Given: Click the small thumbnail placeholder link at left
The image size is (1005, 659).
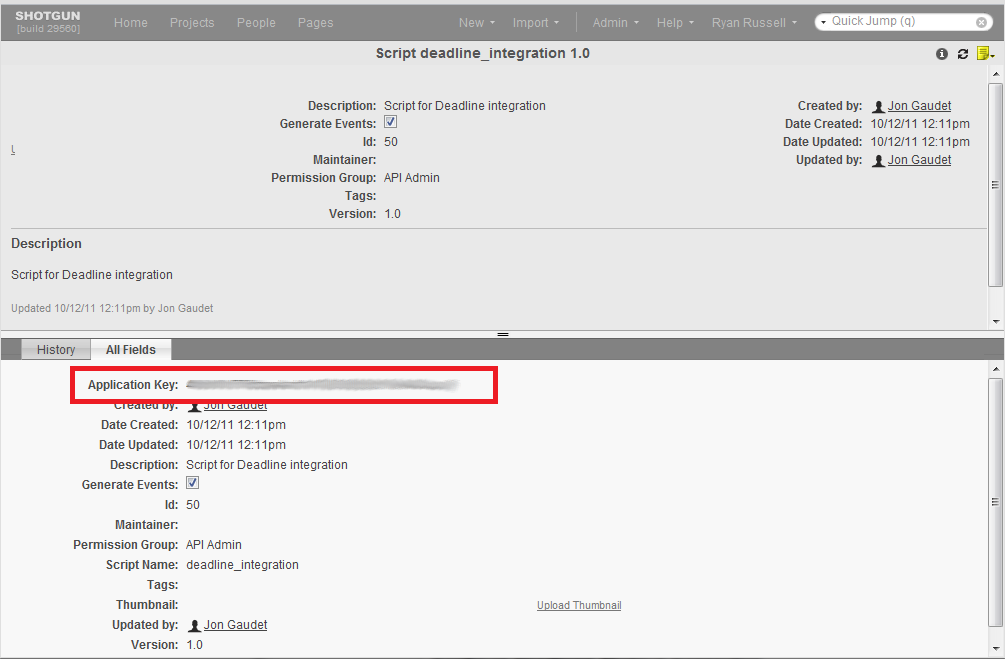Looking at the screenshot, I should click(13, 149).
